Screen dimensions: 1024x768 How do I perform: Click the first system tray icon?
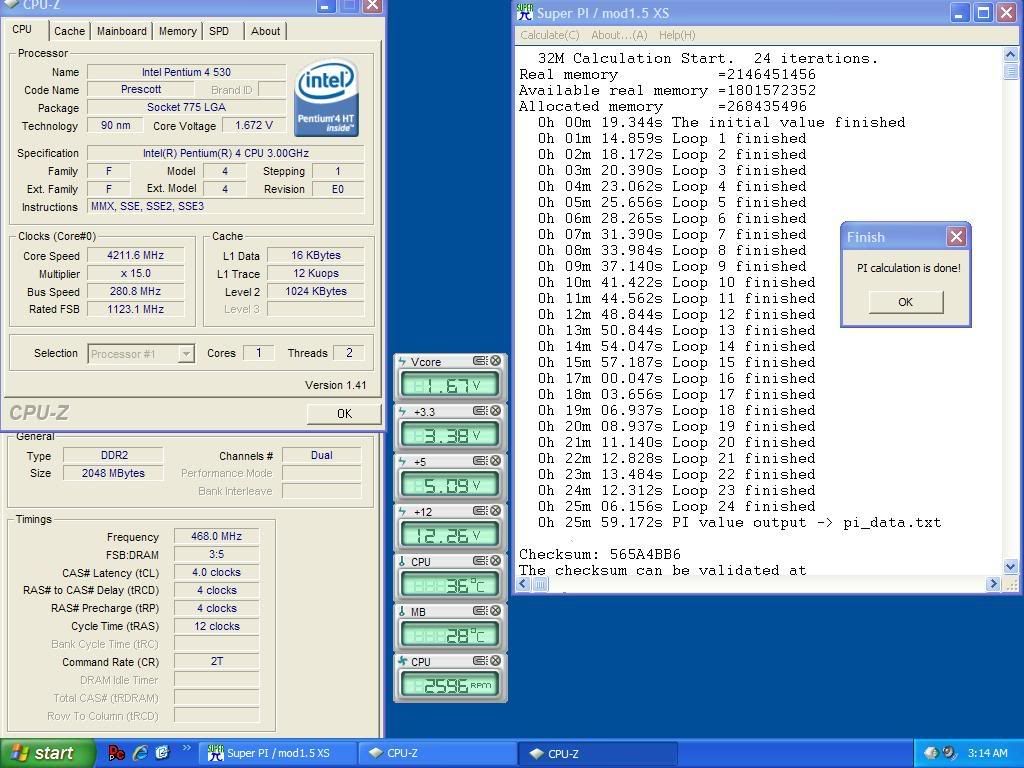(931, 753)
